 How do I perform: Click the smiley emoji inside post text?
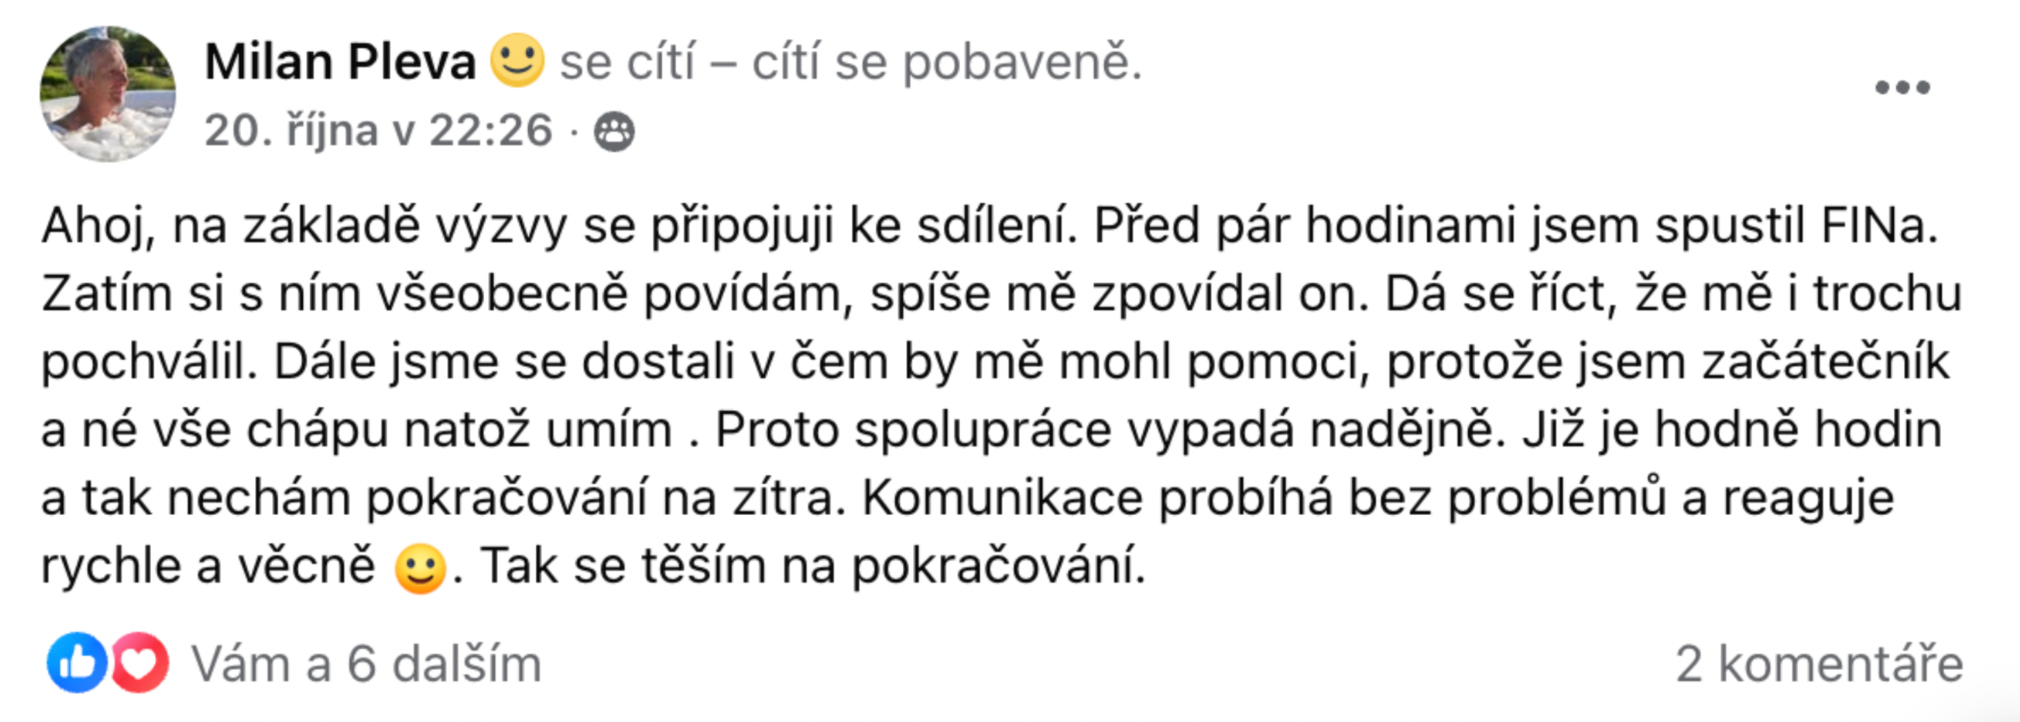(420, 568)
